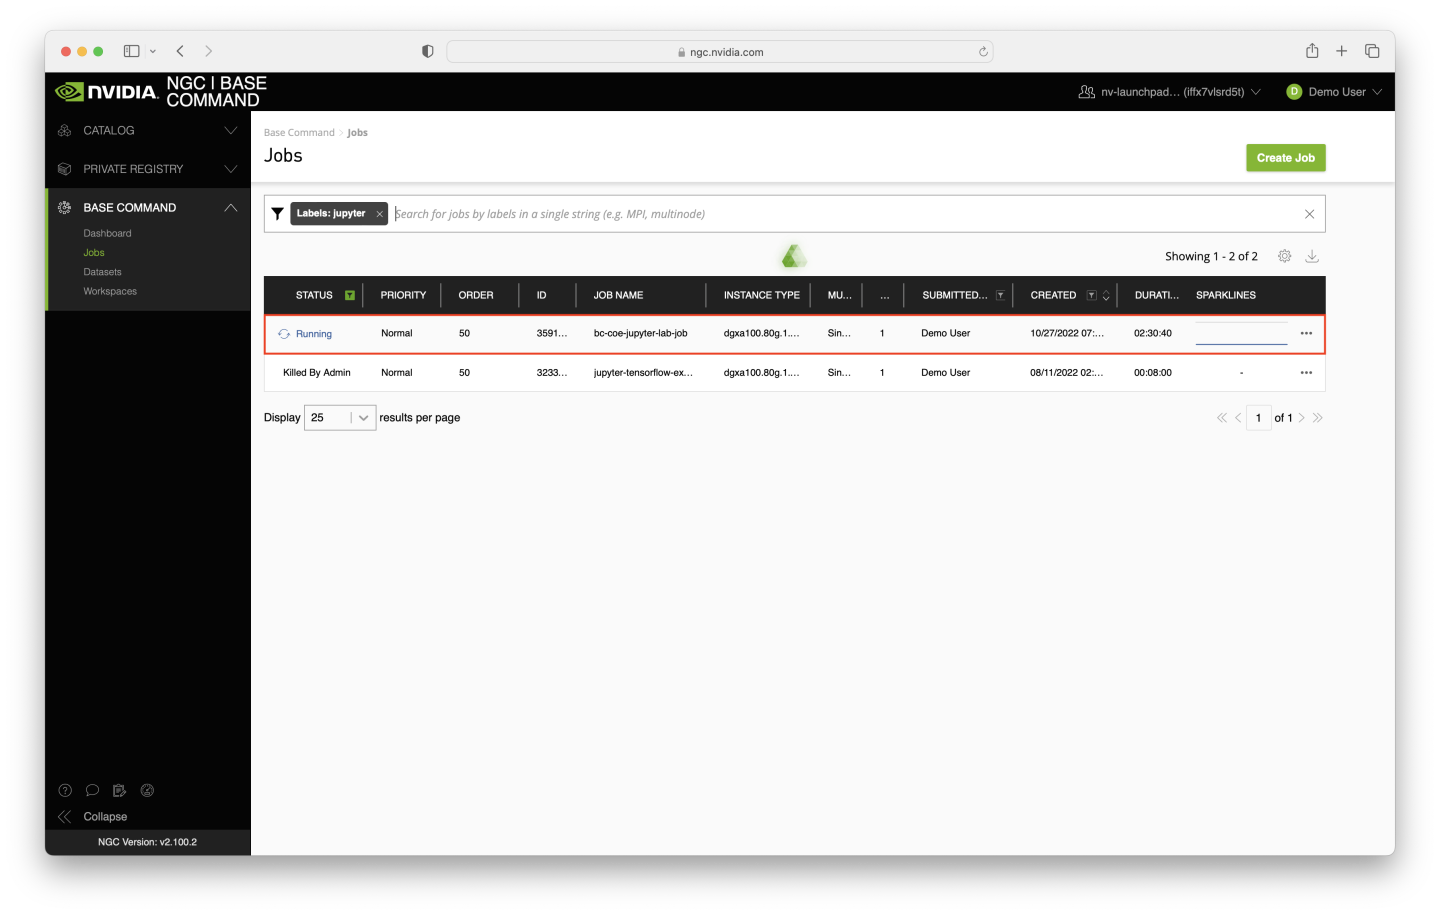The image size is (1440, 915).
Task: Open the results per page dropdown showing 25
Action: pyautogui.click(x=339, y=417)
